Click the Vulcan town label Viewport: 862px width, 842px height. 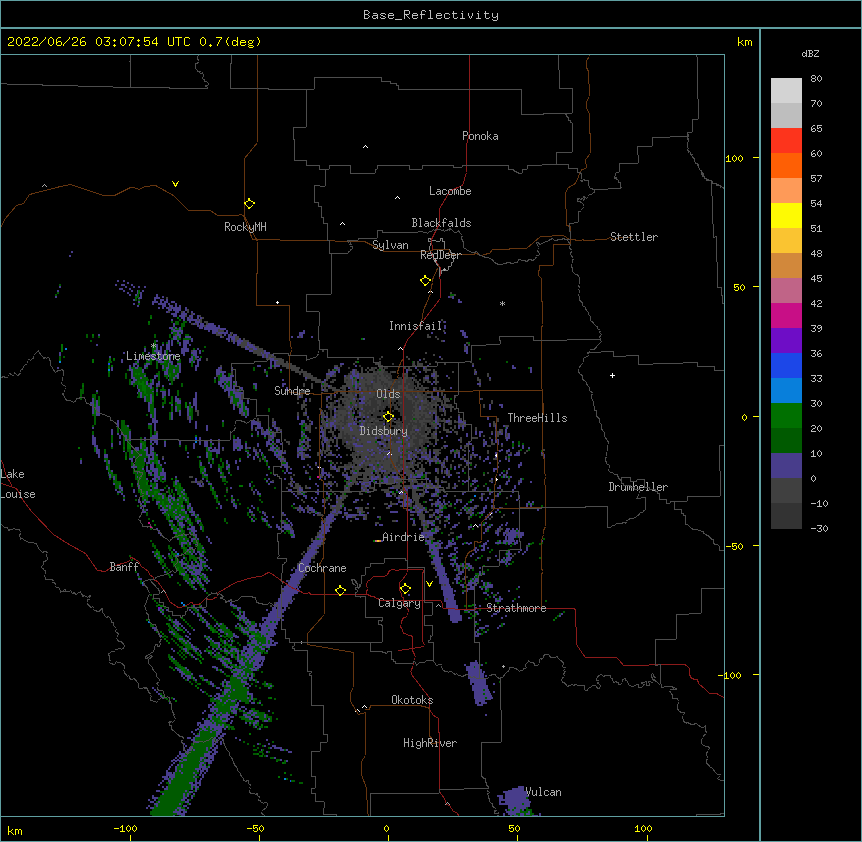click(543, 792)
